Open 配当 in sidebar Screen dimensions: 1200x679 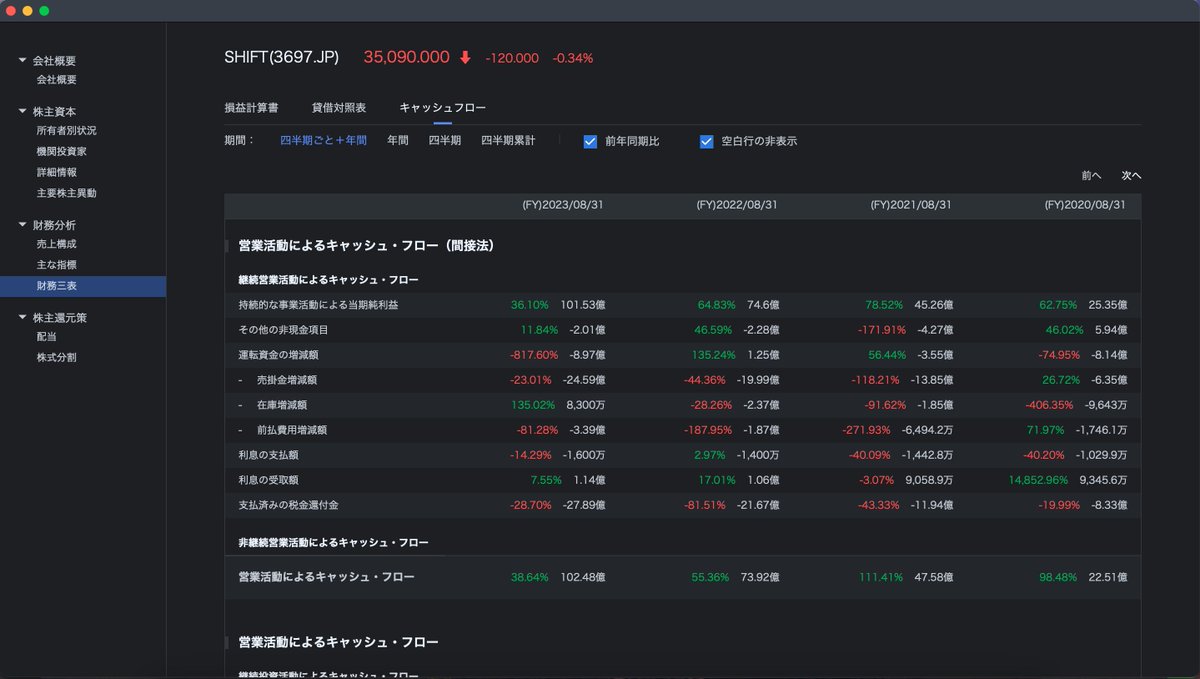[x=46, y=337]
